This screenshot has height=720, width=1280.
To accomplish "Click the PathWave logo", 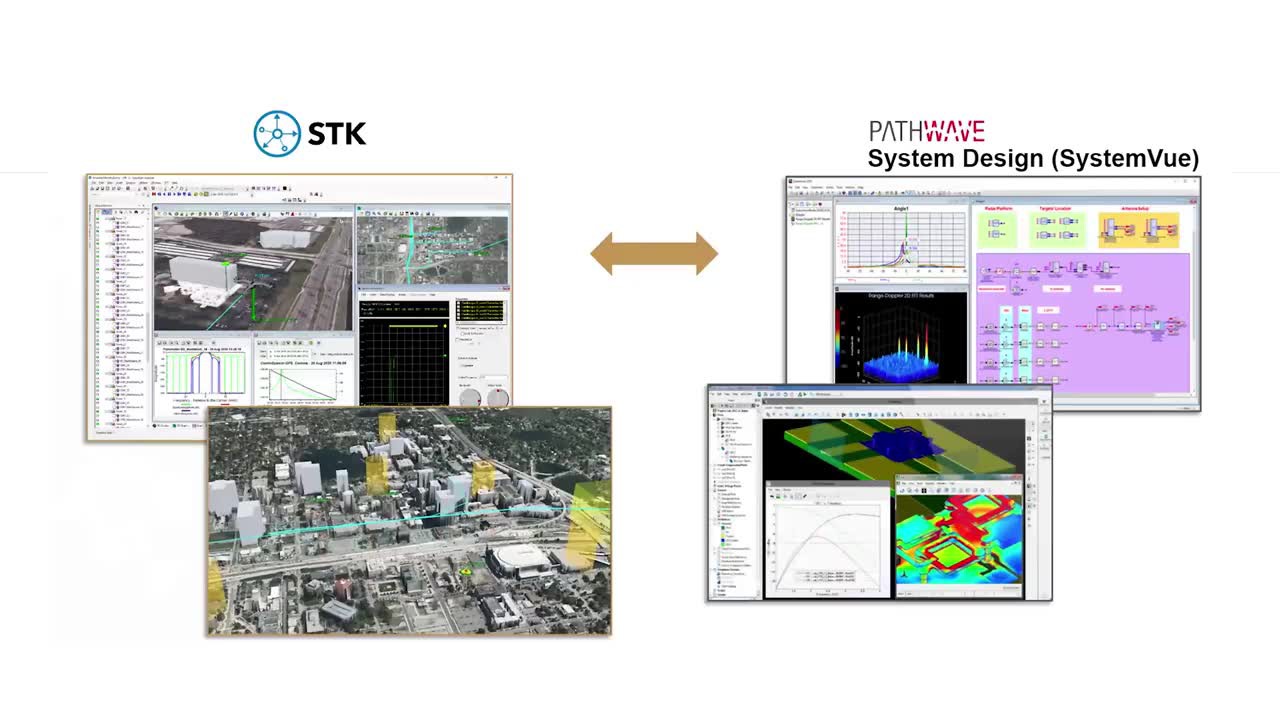I will tap(927, 131).
